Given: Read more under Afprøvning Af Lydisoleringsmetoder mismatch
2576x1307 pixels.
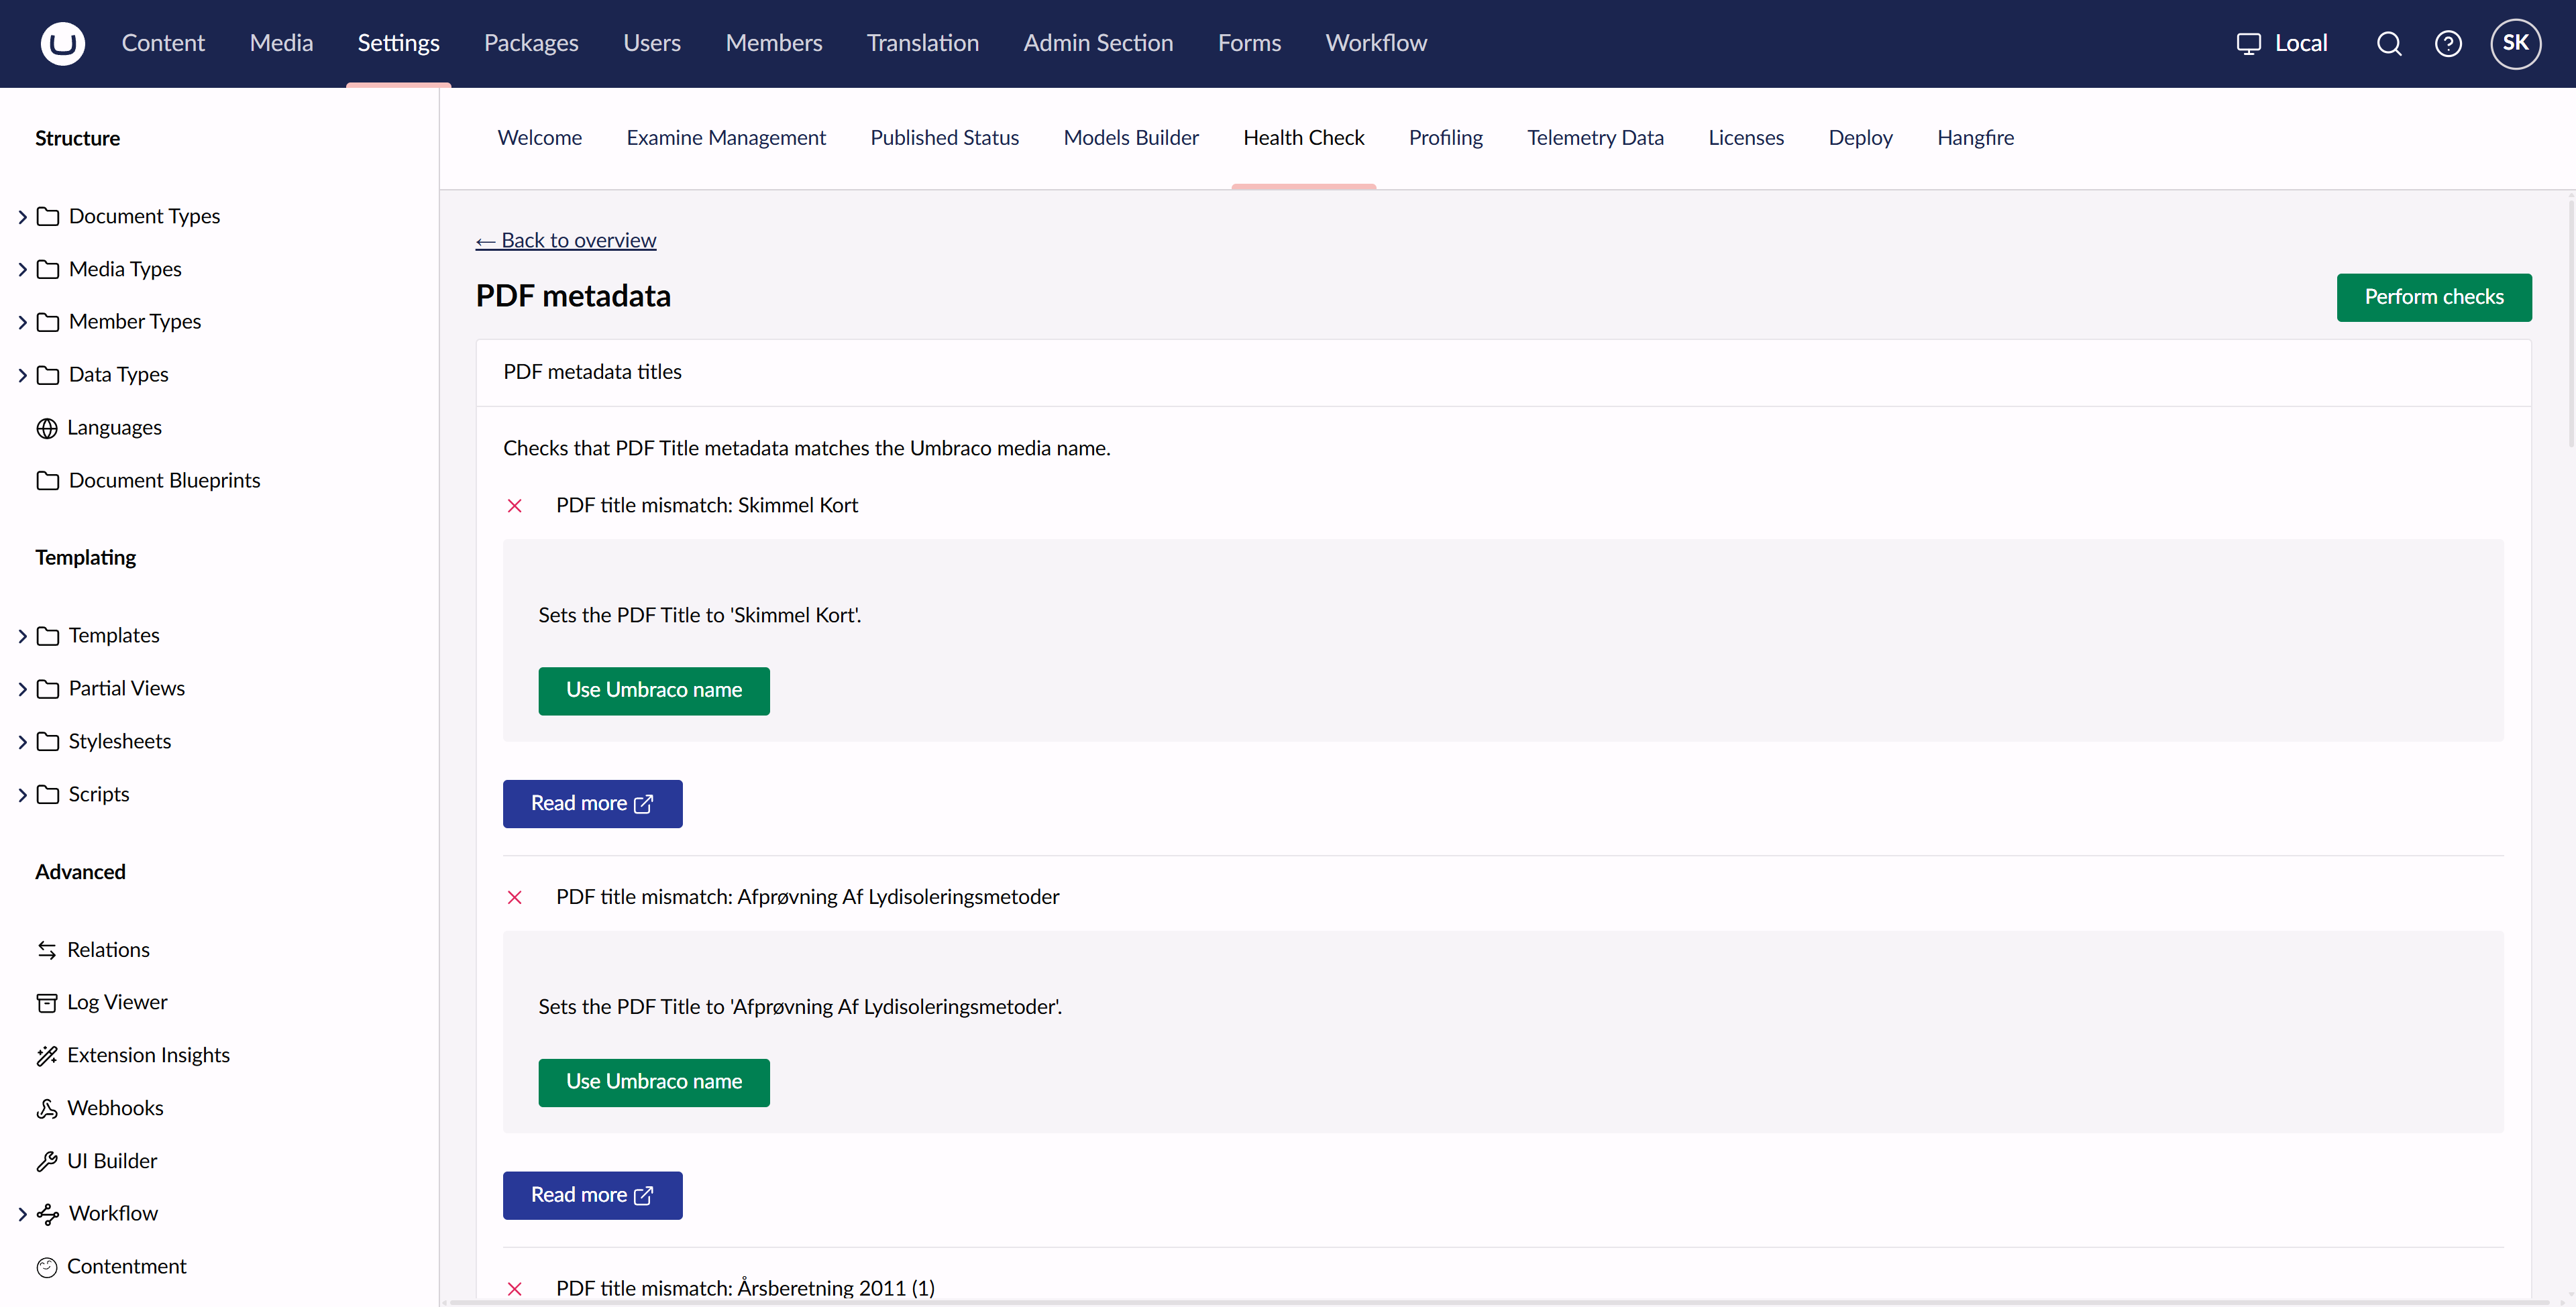Looking at the screenshot, I should pyautogui.click(x=592, y=1195).
